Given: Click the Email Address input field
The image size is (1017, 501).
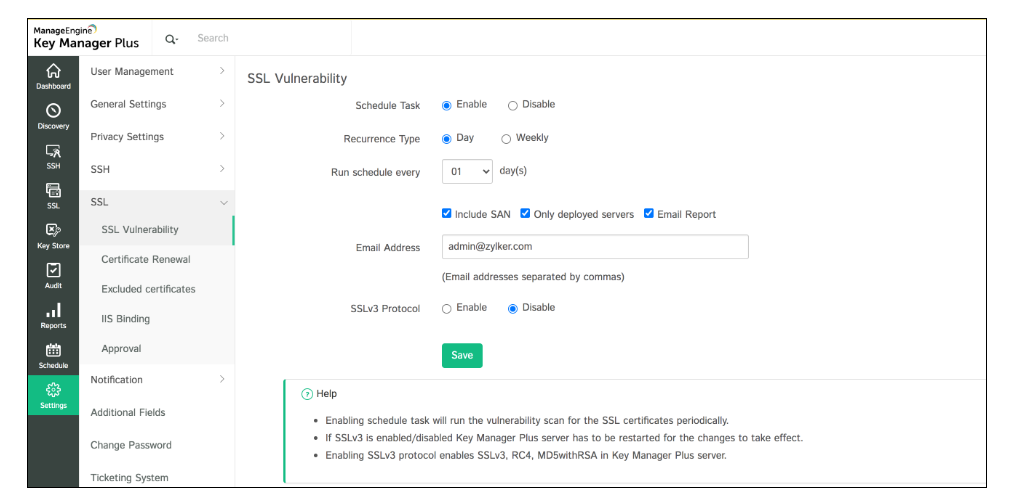Looking at the screenshot, I should [595, 247].
